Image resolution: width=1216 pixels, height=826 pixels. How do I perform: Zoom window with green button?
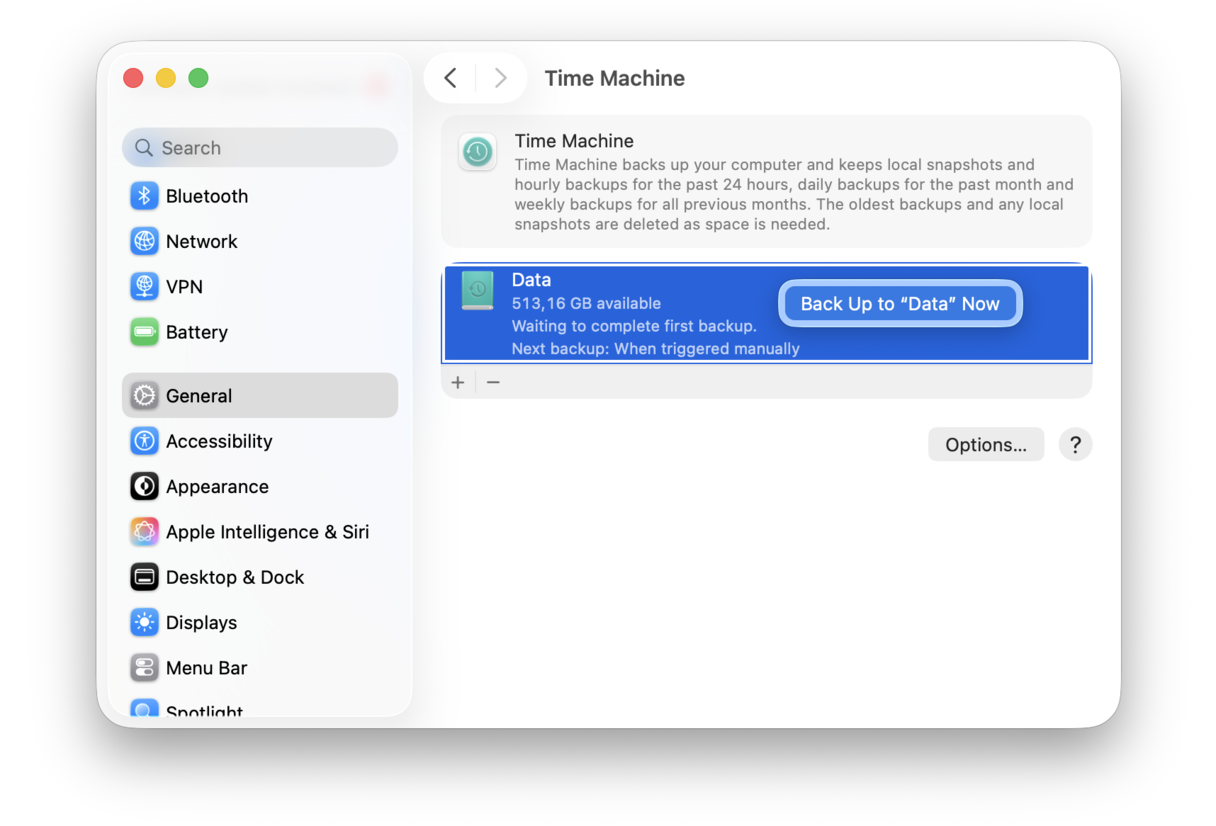(x=199, y=78)
